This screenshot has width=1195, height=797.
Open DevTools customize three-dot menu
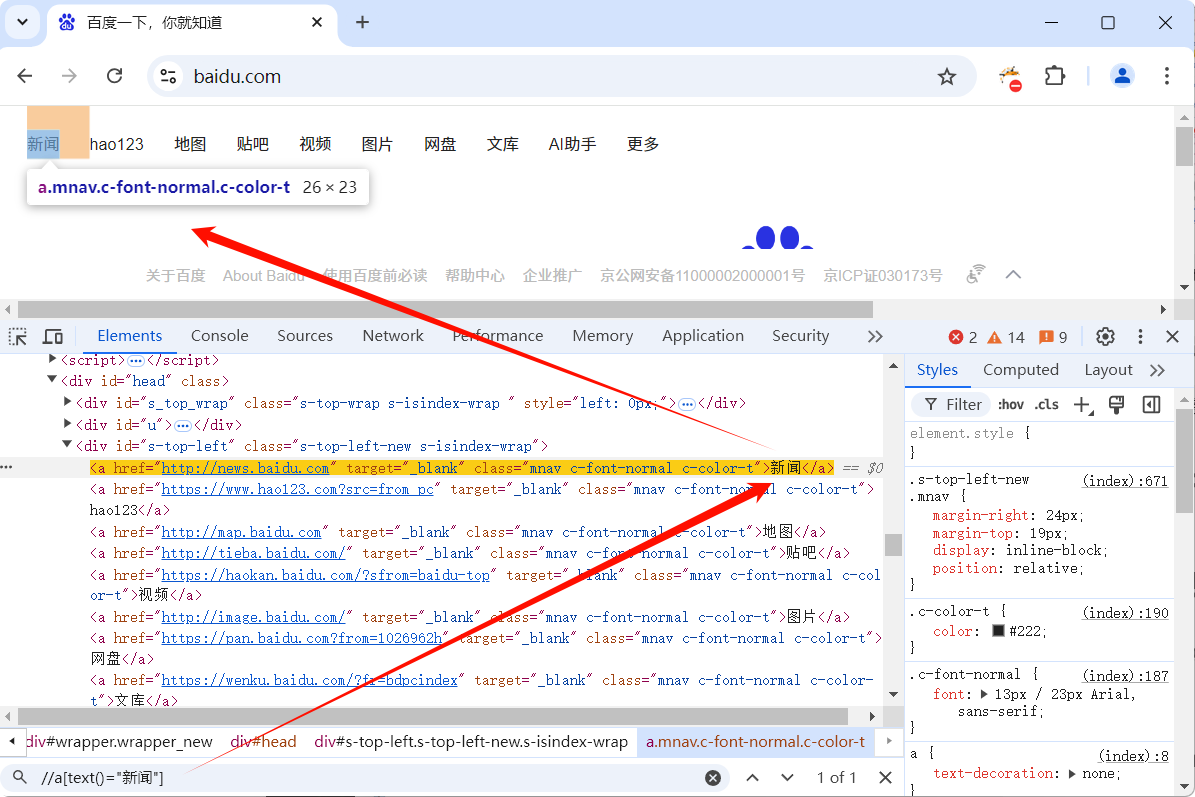[x=1140, y=337]
